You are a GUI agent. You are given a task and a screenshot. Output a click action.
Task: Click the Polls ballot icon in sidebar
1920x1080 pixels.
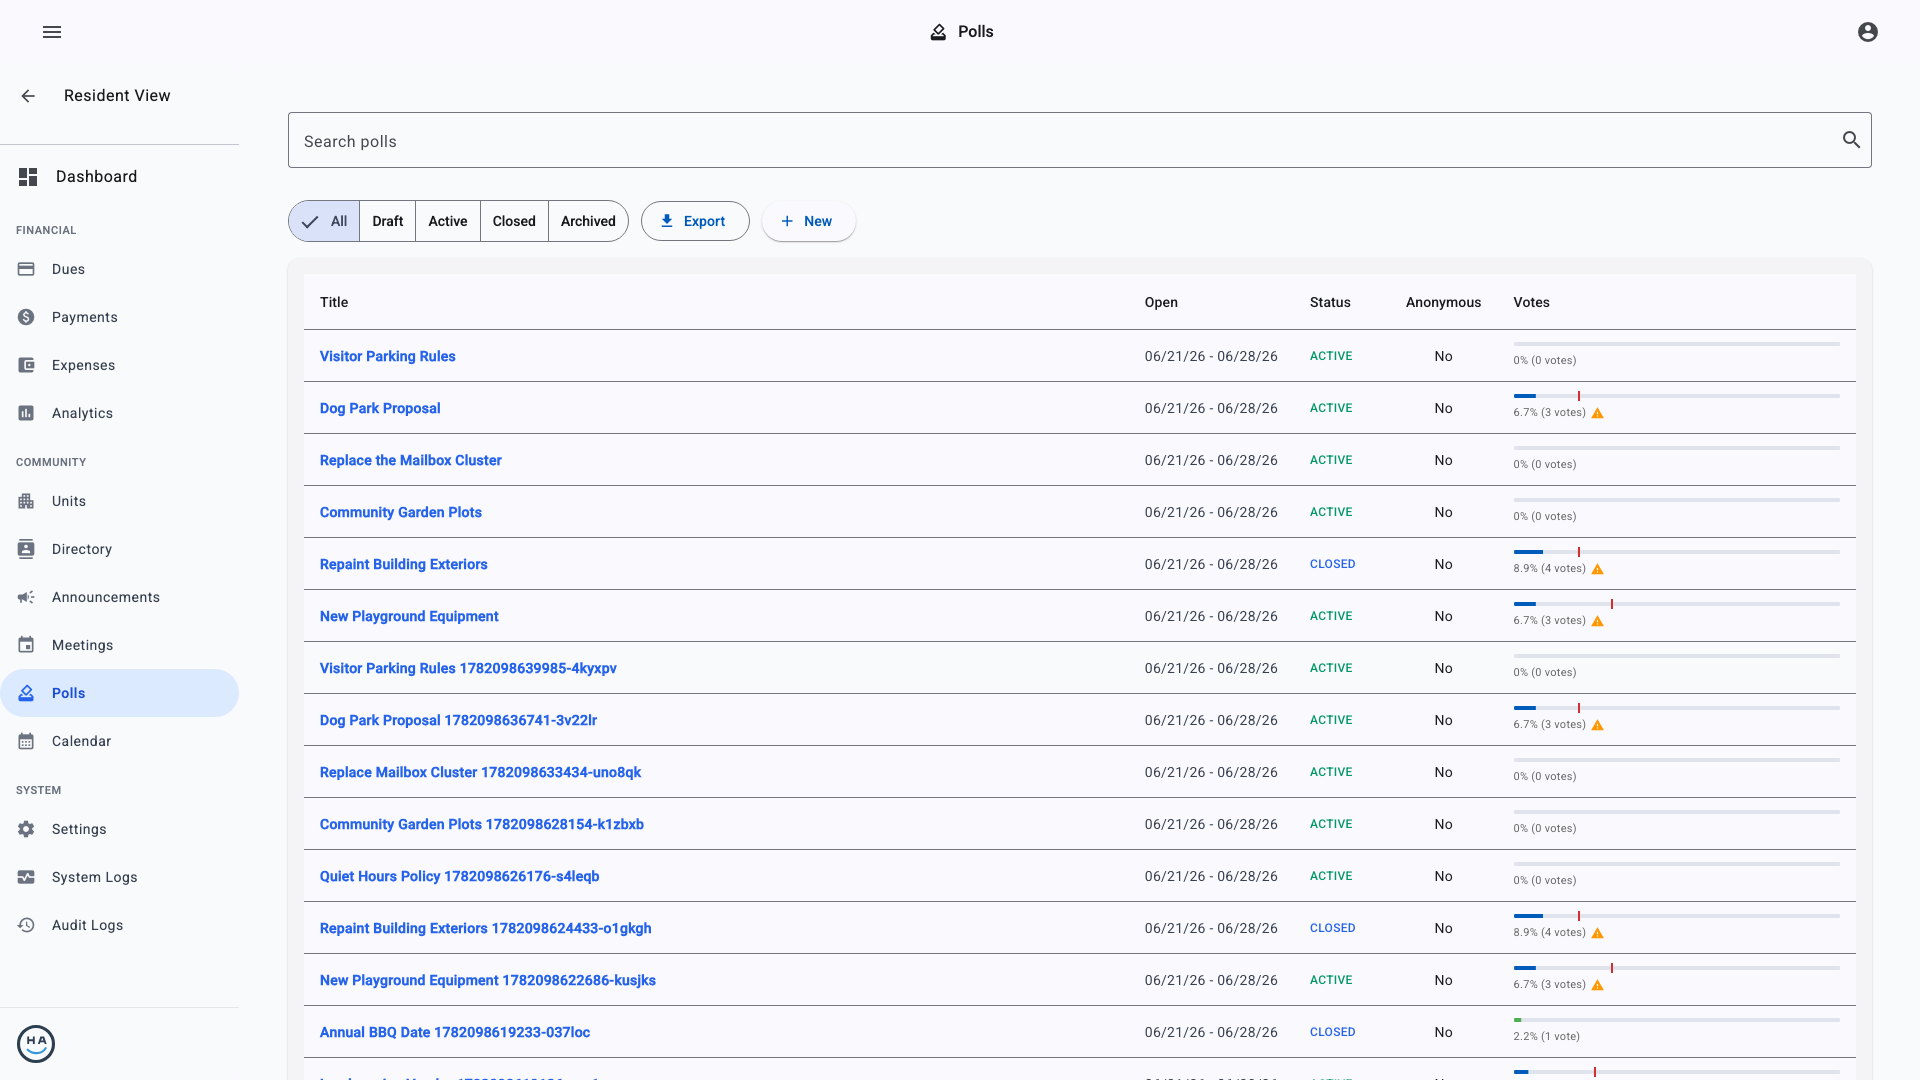pos(26,693)
